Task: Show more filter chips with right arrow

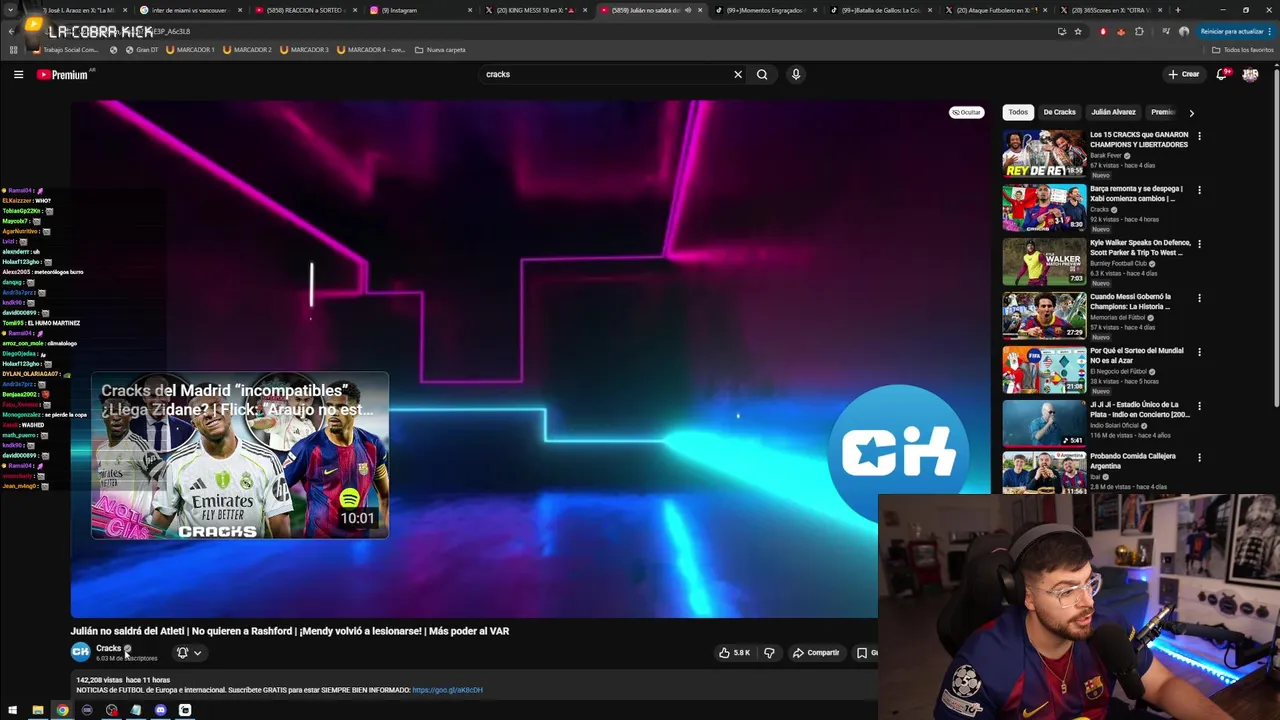Action: [x=1191, y=113]
